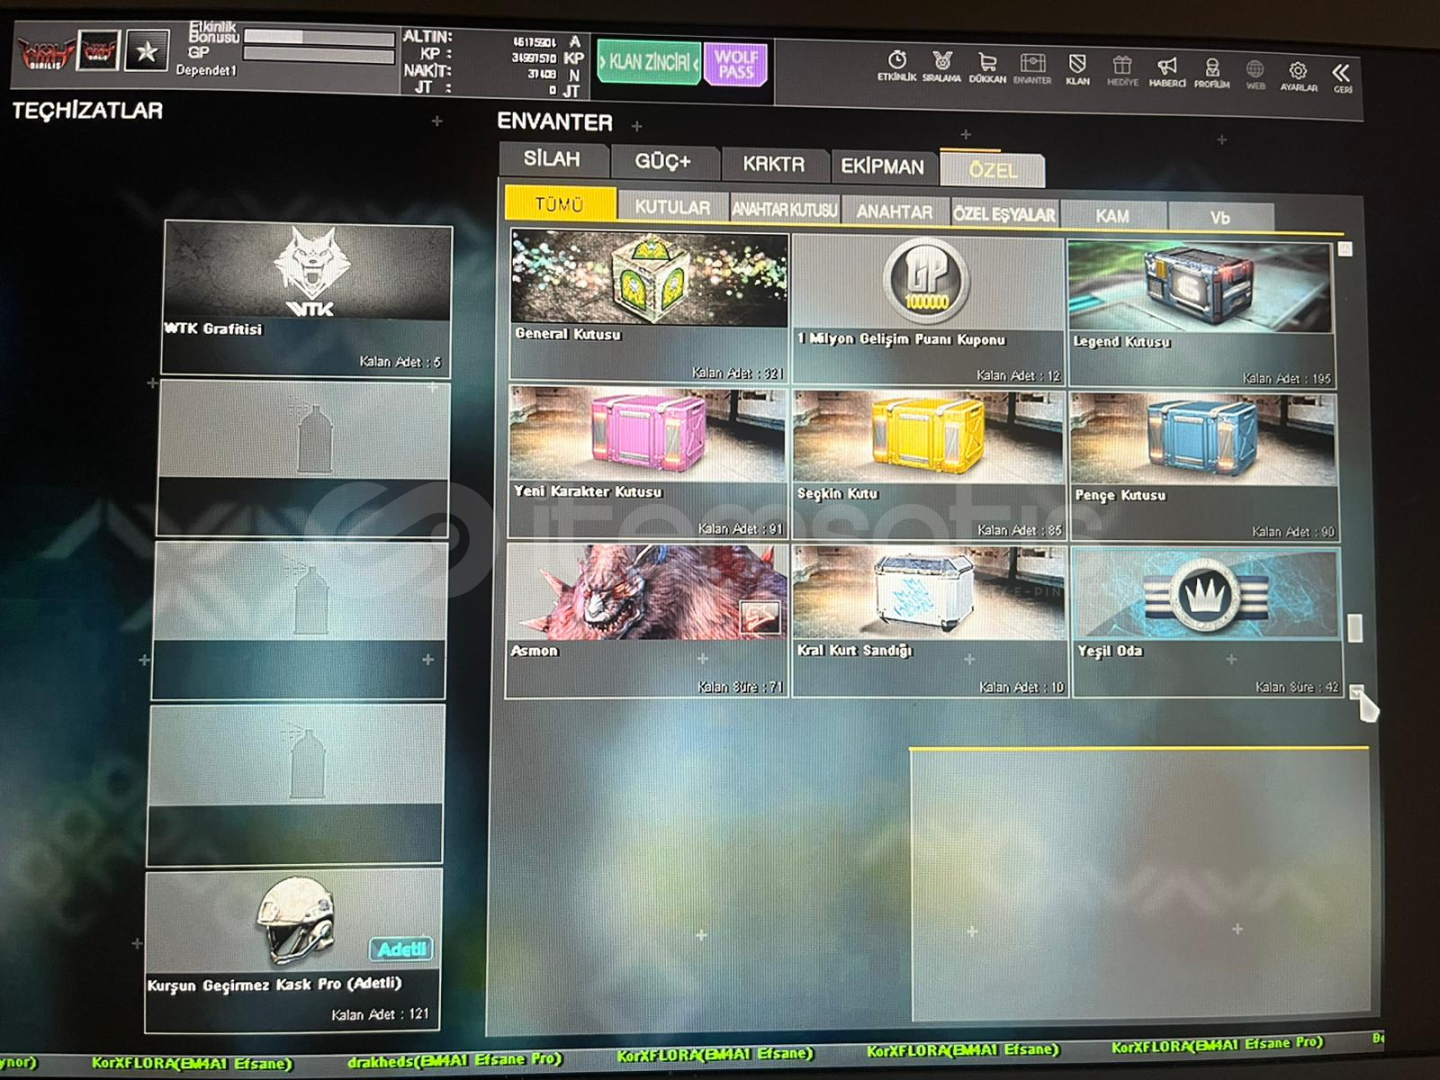Click the Envanter icon in top bar
Viewport: 1440px width, 1080px height.
[x=1032, y=69]
